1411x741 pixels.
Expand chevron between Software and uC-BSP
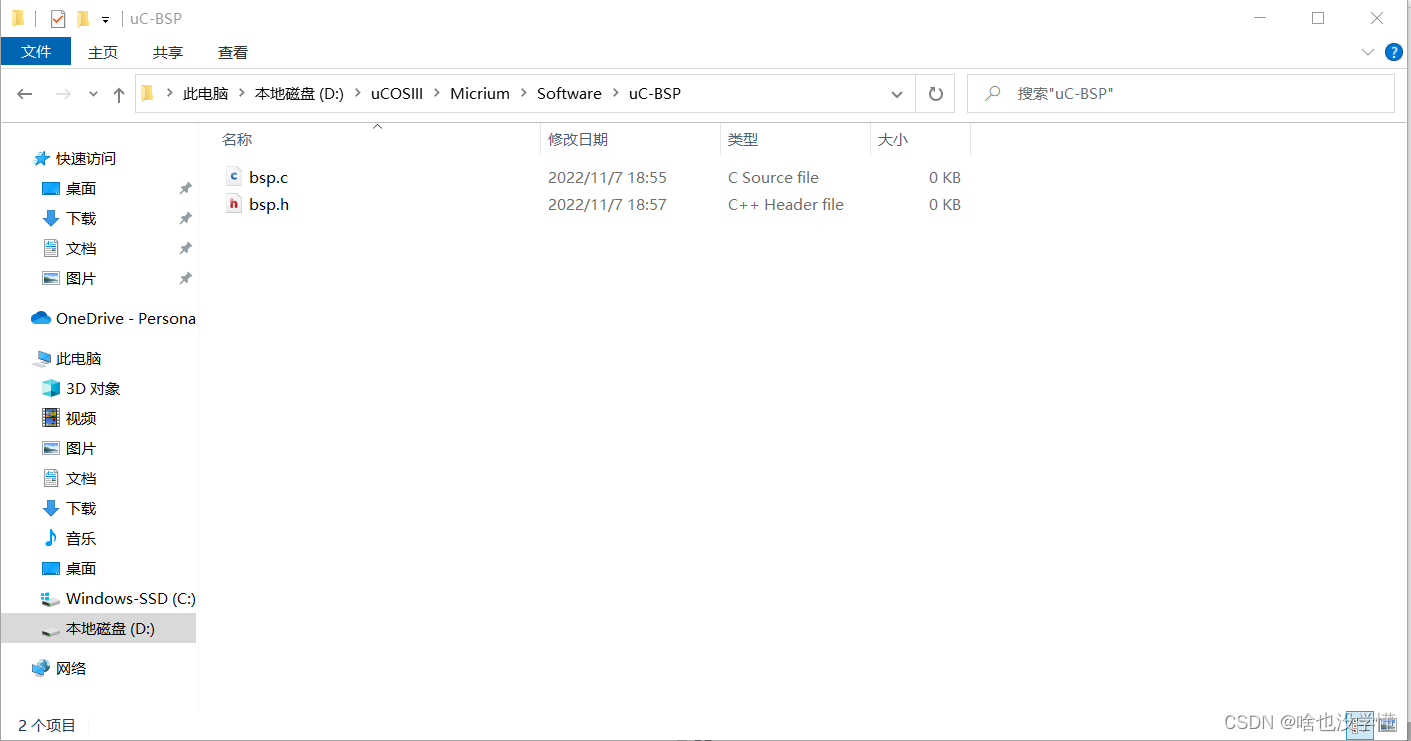615,93
